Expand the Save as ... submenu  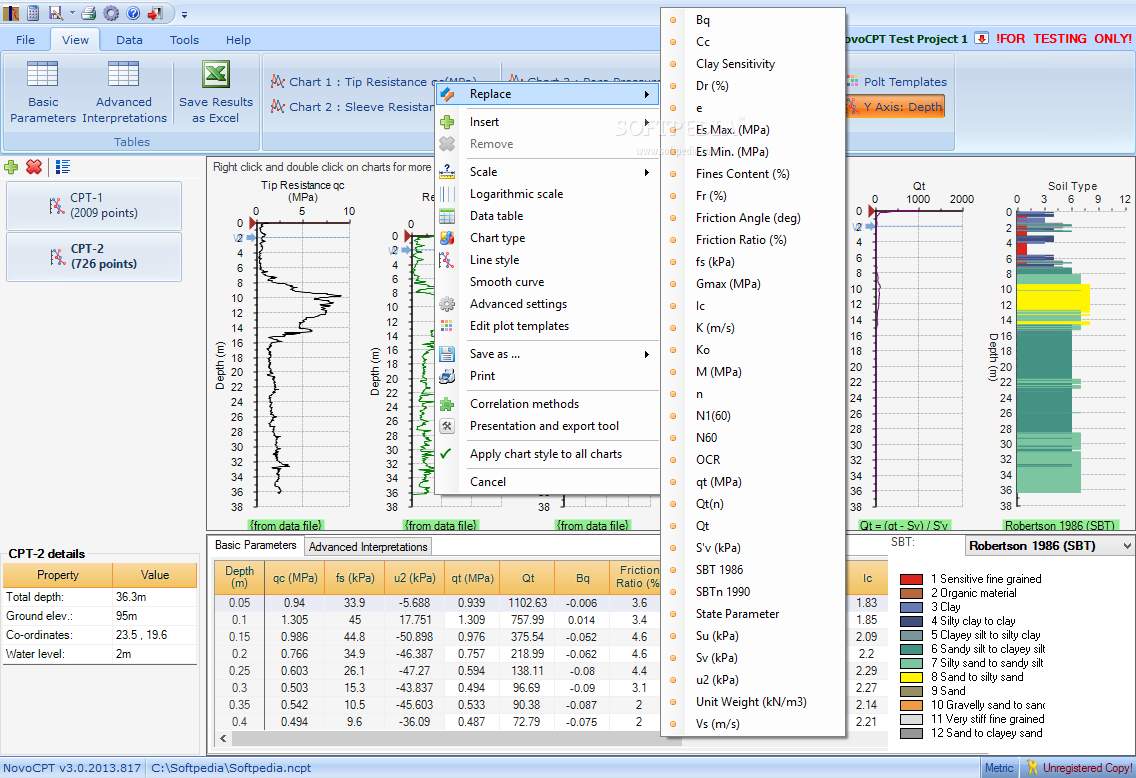pos(547,354)
